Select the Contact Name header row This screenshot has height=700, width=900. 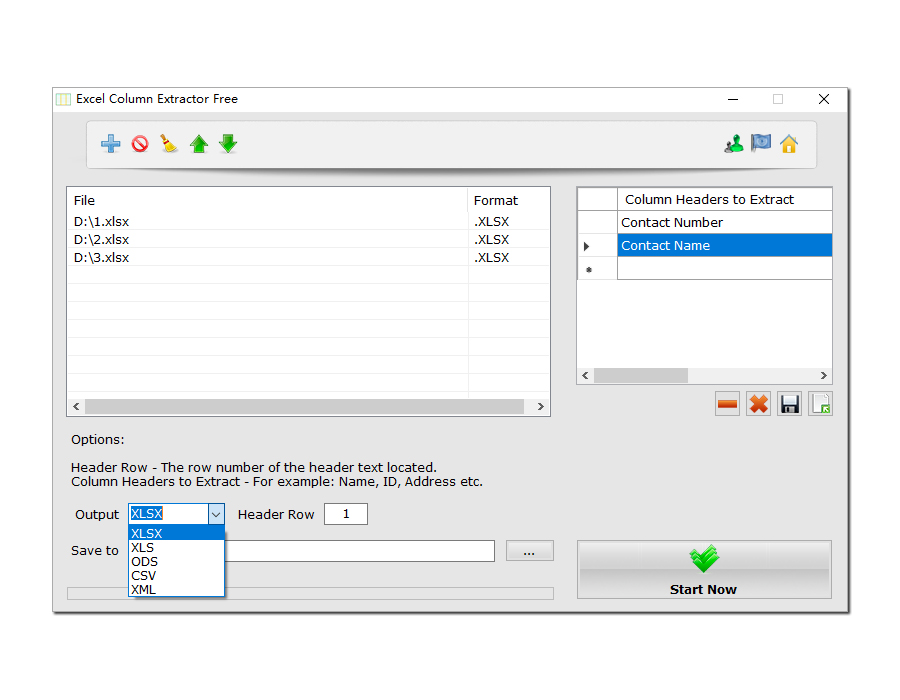tap(724, 246)
